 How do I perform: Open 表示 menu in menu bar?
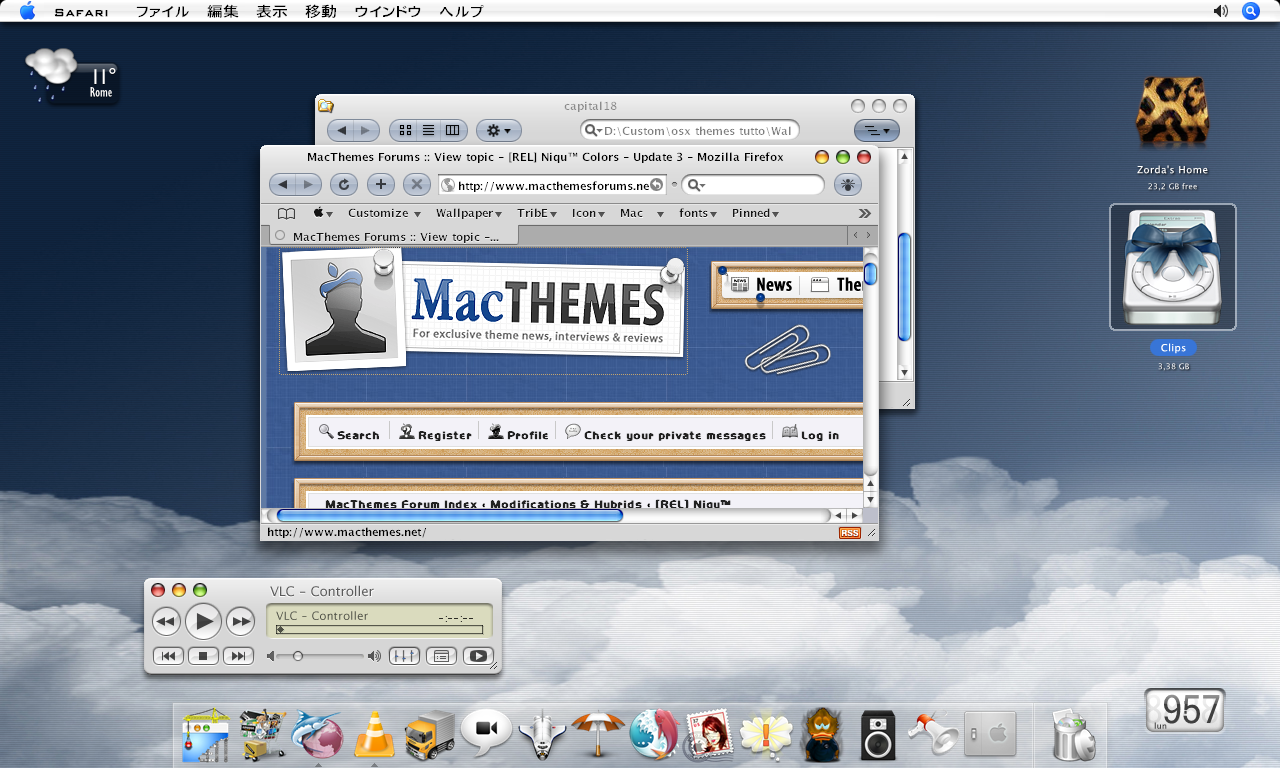pyautogui.click(x=272, y=11)
